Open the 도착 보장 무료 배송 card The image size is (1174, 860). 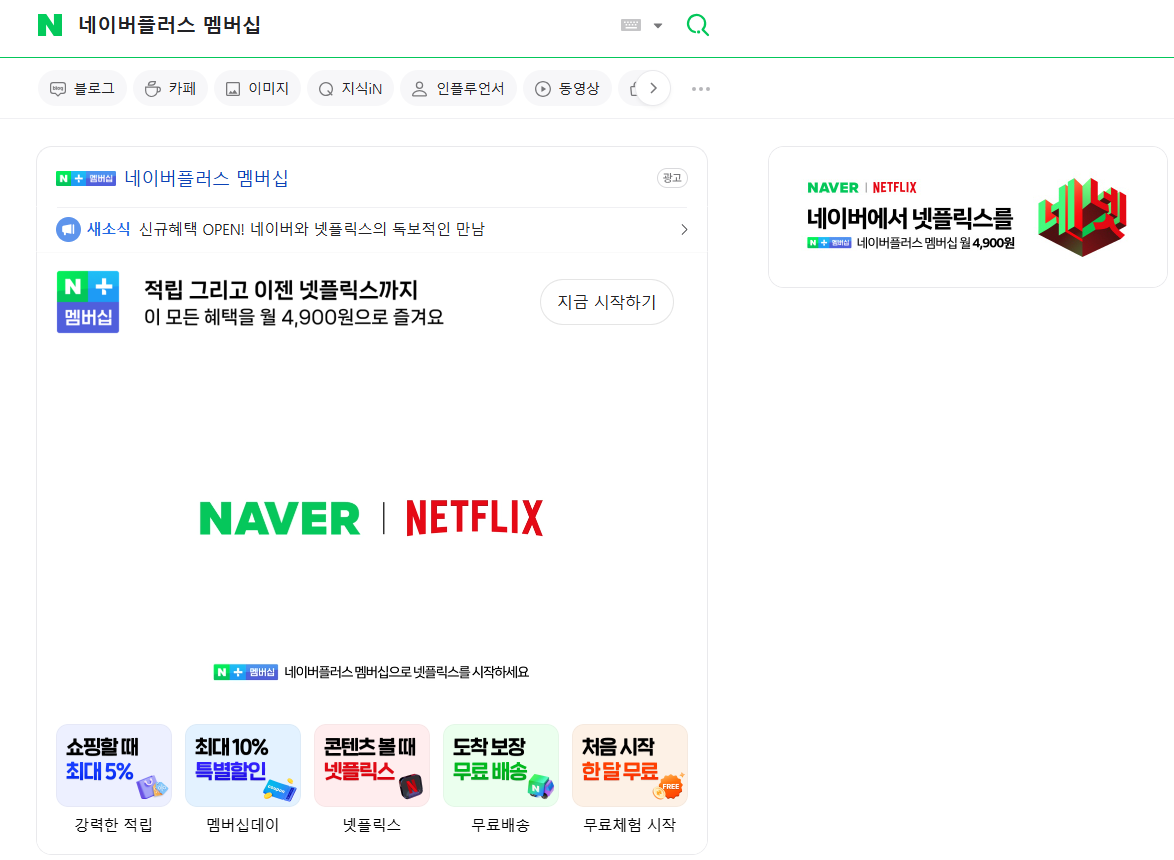pyautogui.click(x=501, y=765)
